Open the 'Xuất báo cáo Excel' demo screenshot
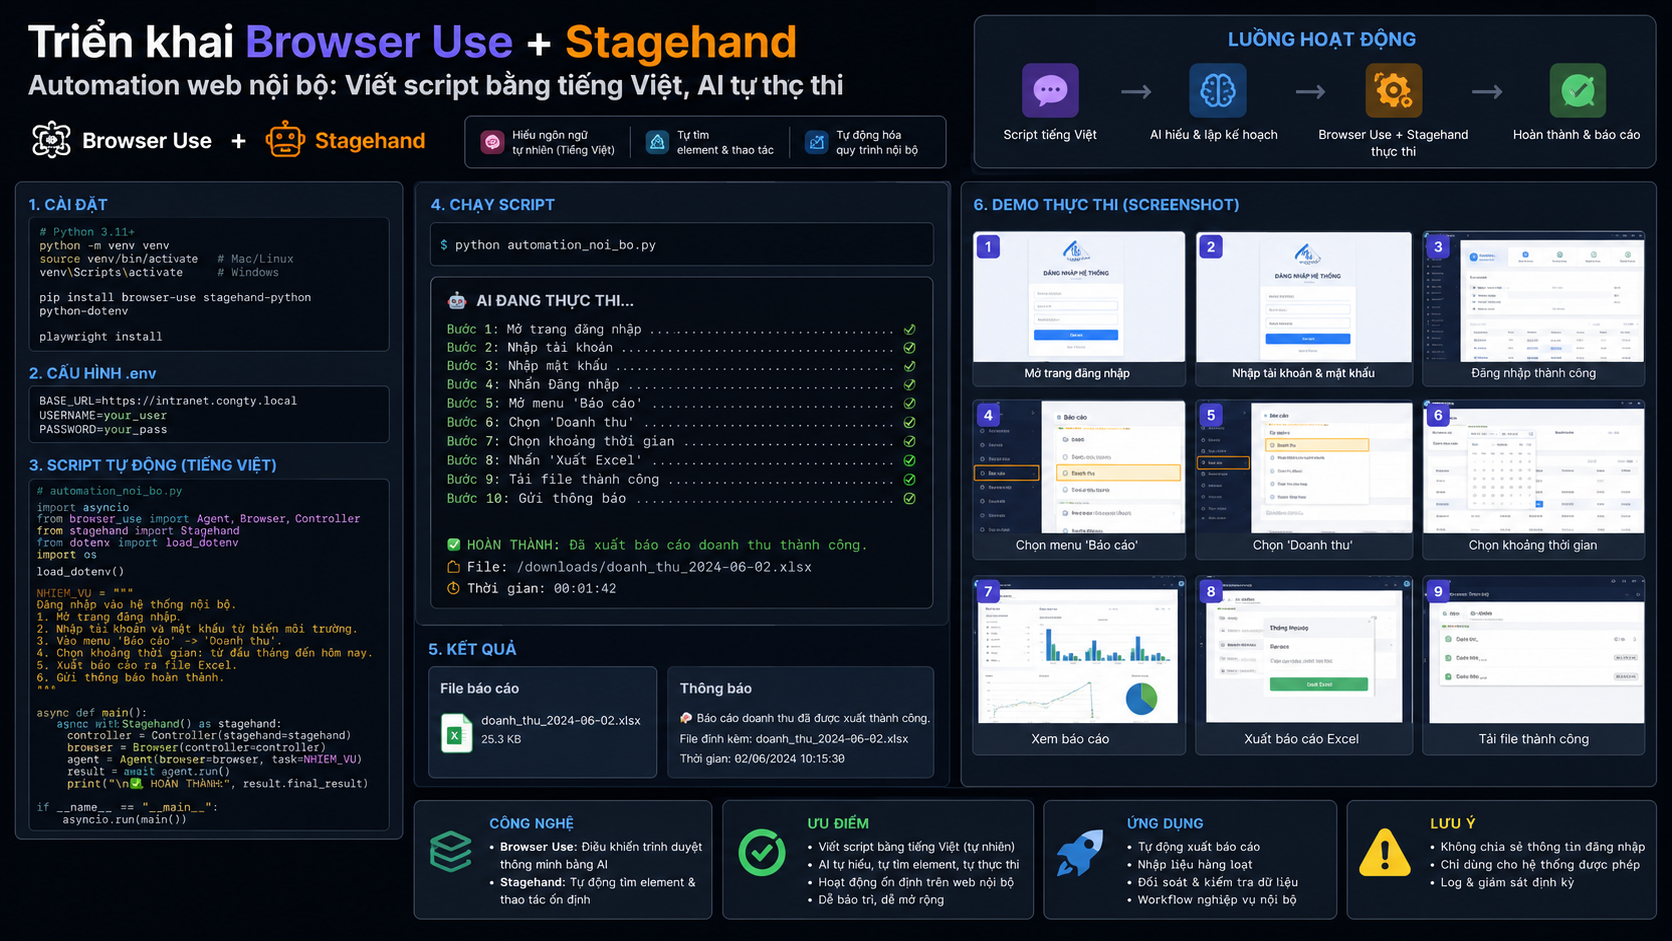1672x941 pixels. pos(1304,650)
